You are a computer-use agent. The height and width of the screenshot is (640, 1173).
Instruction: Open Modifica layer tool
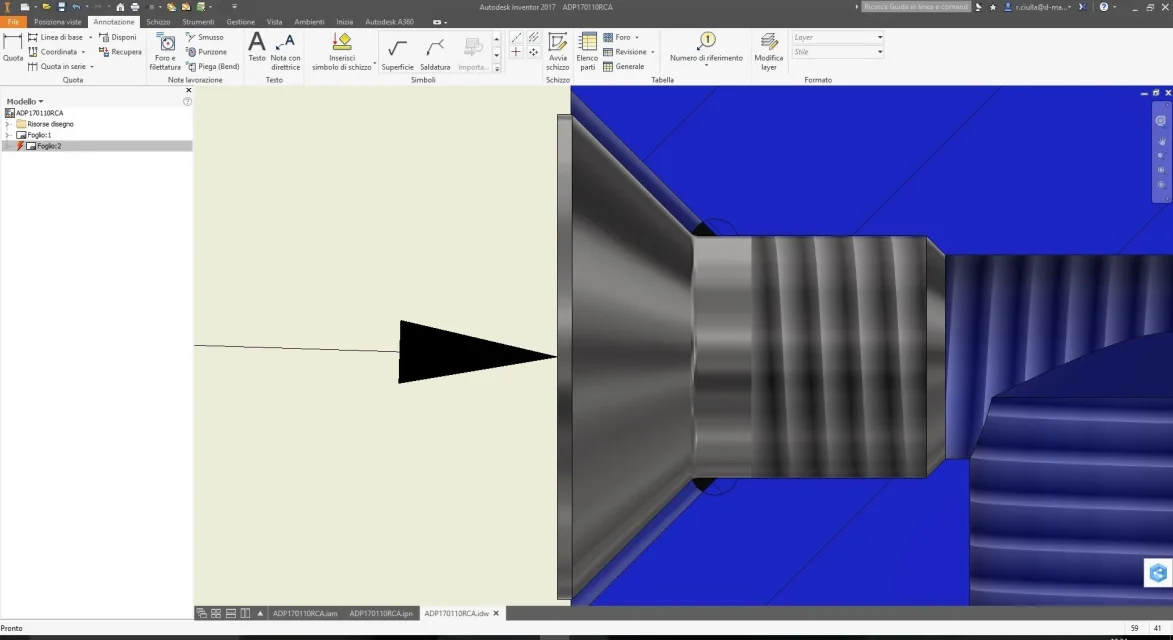pyautogui.click(x=768, y=52)
